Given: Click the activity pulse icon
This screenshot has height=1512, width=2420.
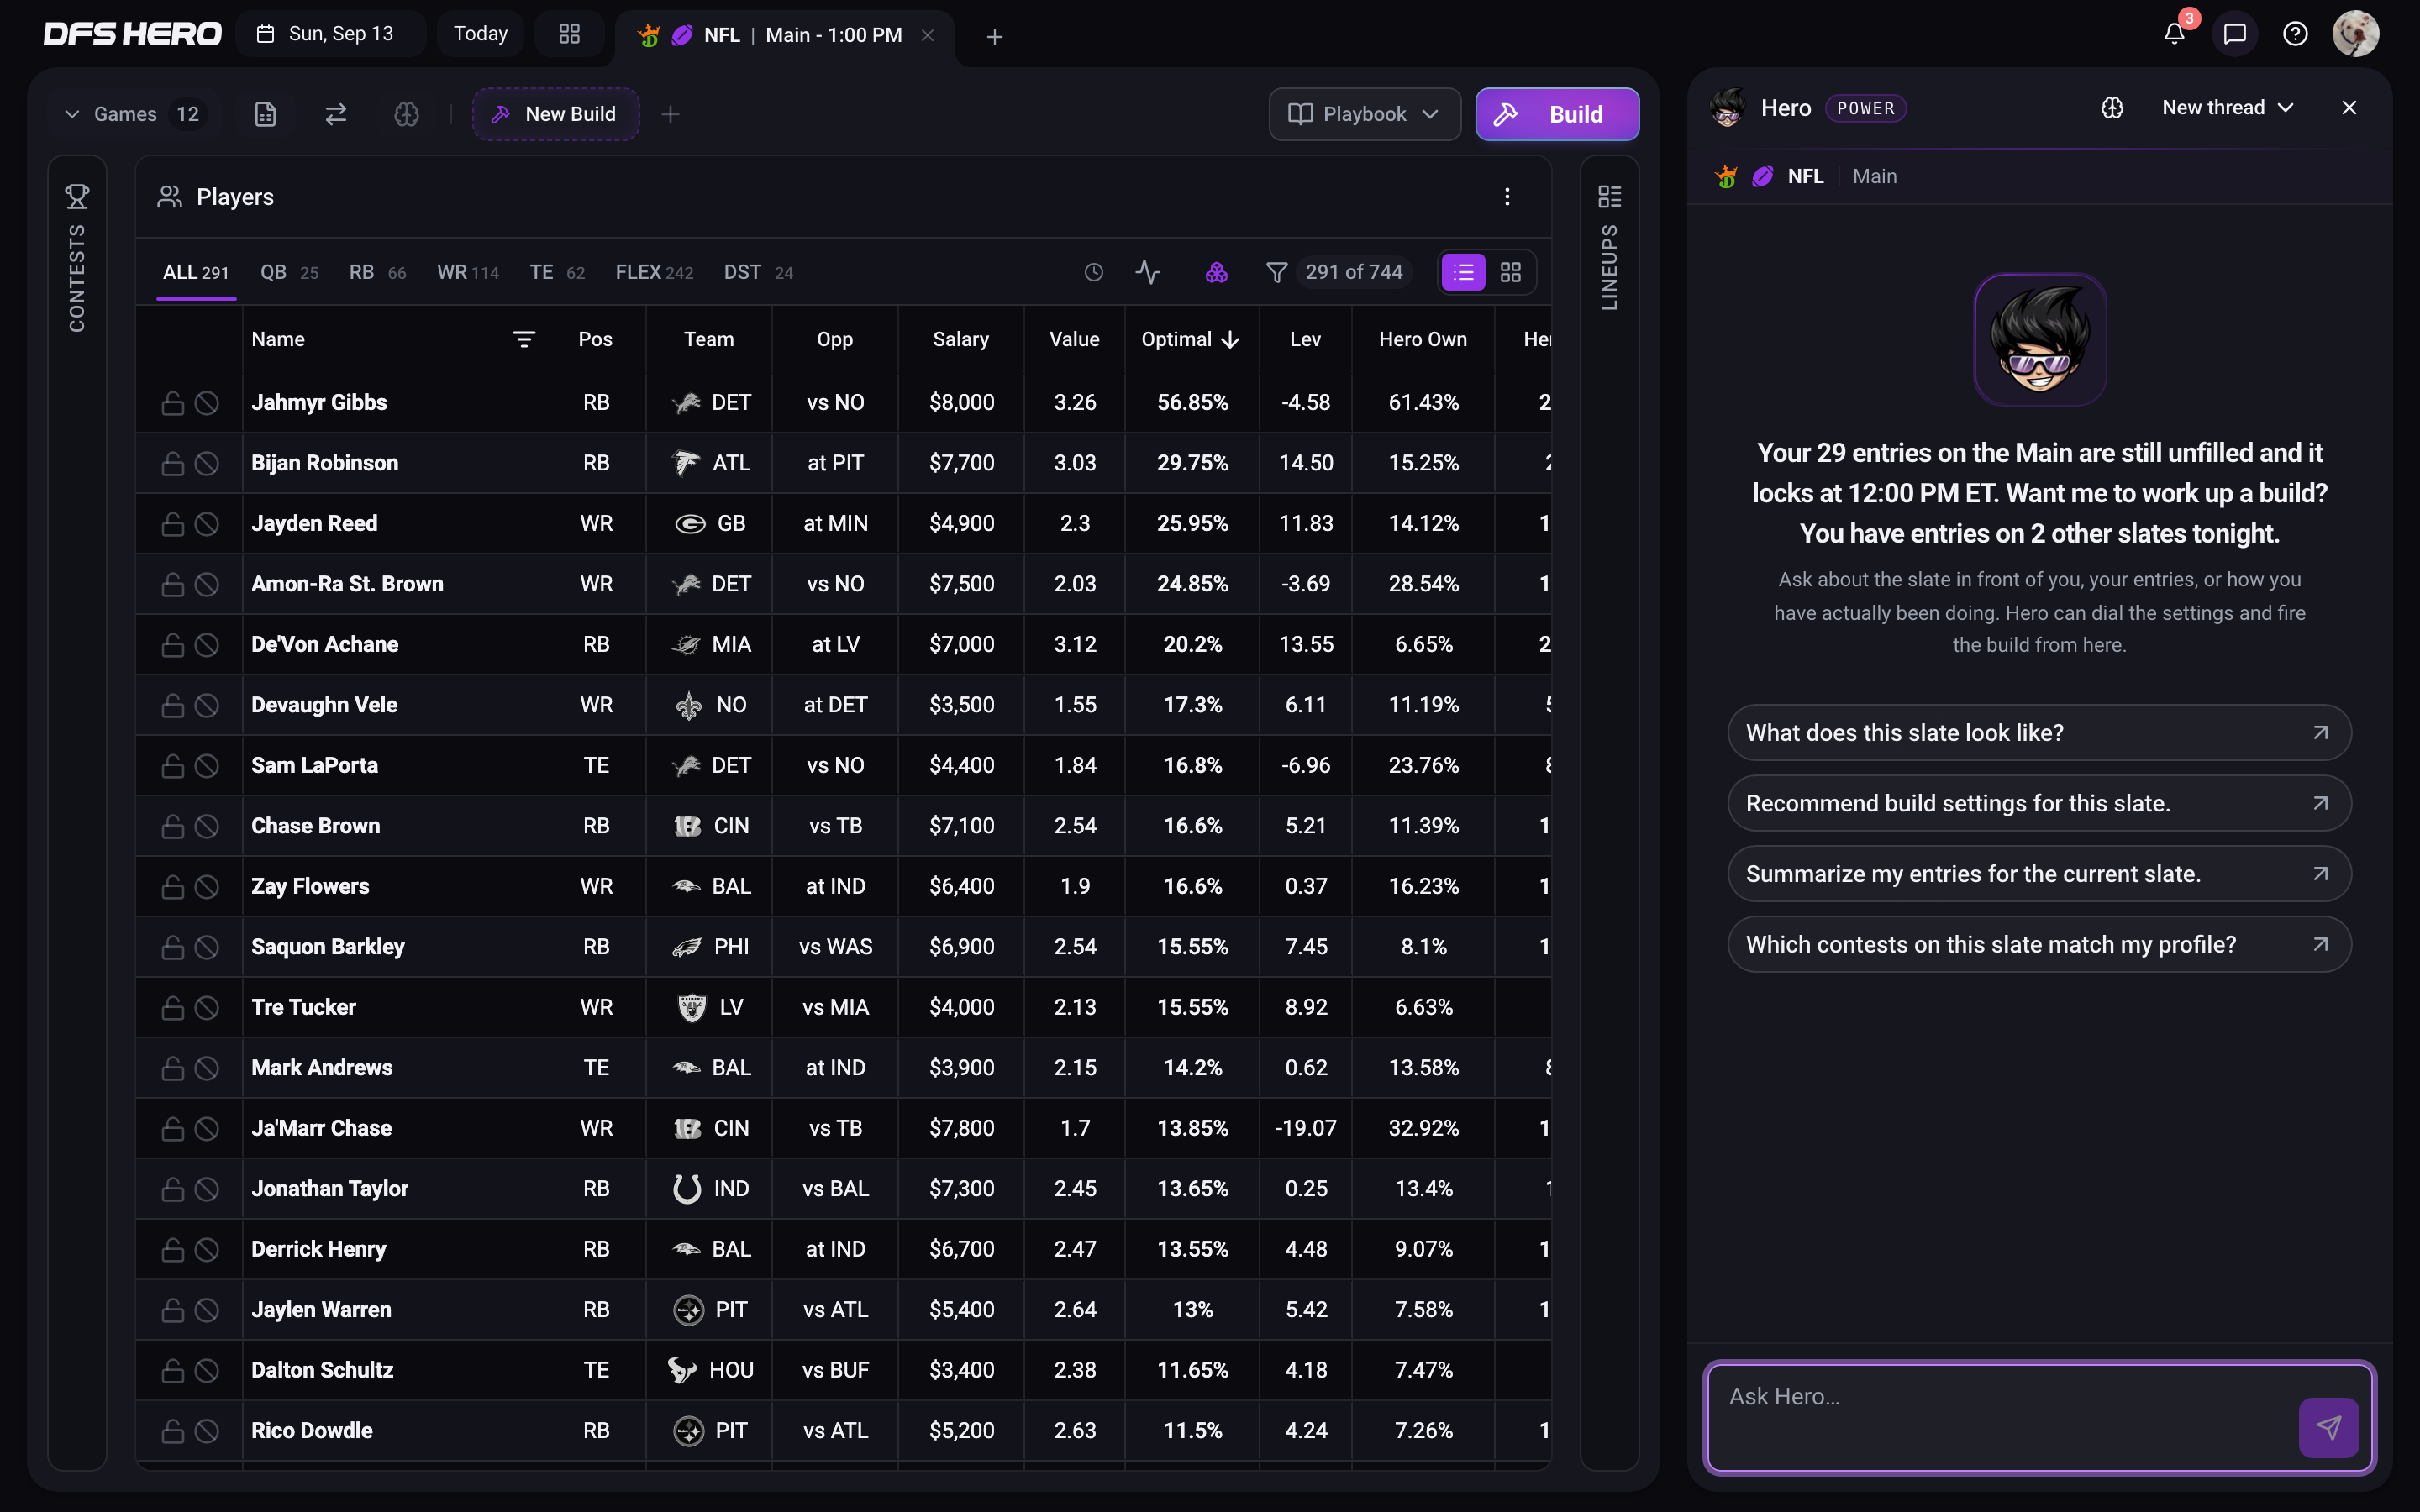Looking at the screenshot, I should click(1148, 272).
